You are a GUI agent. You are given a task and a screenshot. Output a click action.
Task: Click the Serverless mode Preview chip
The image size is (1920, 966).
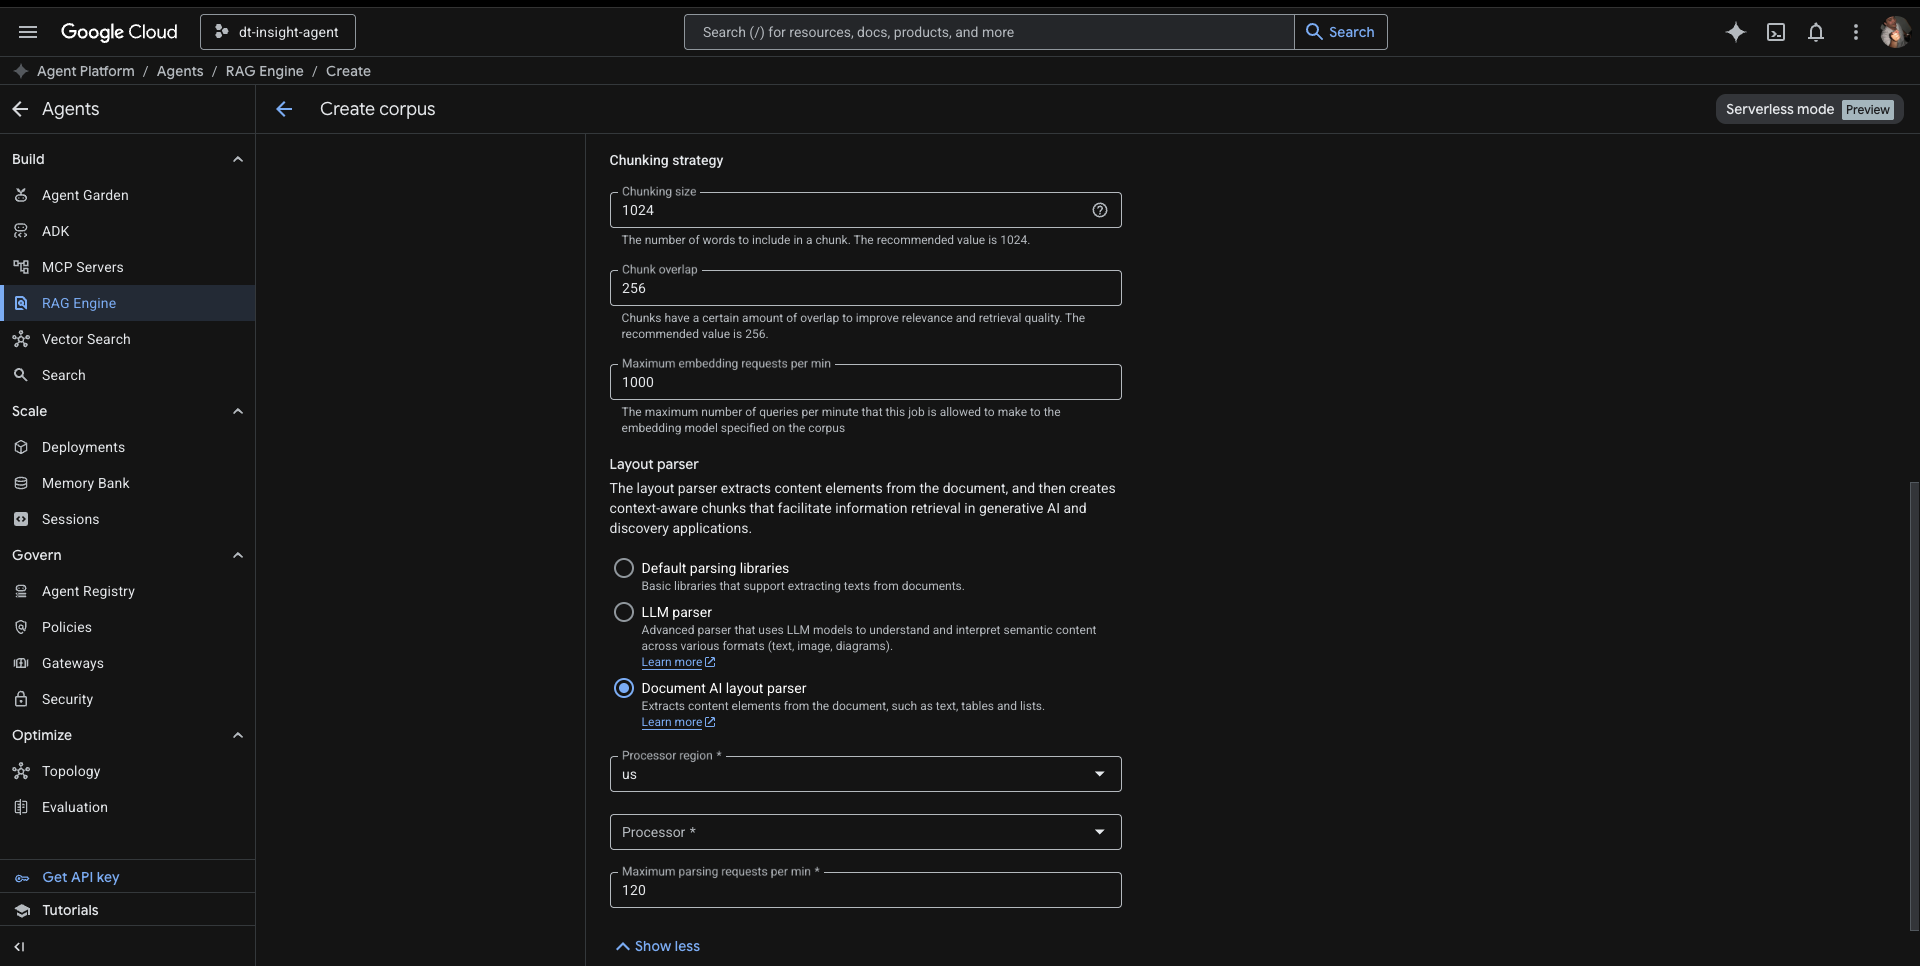click(1809, 109)
